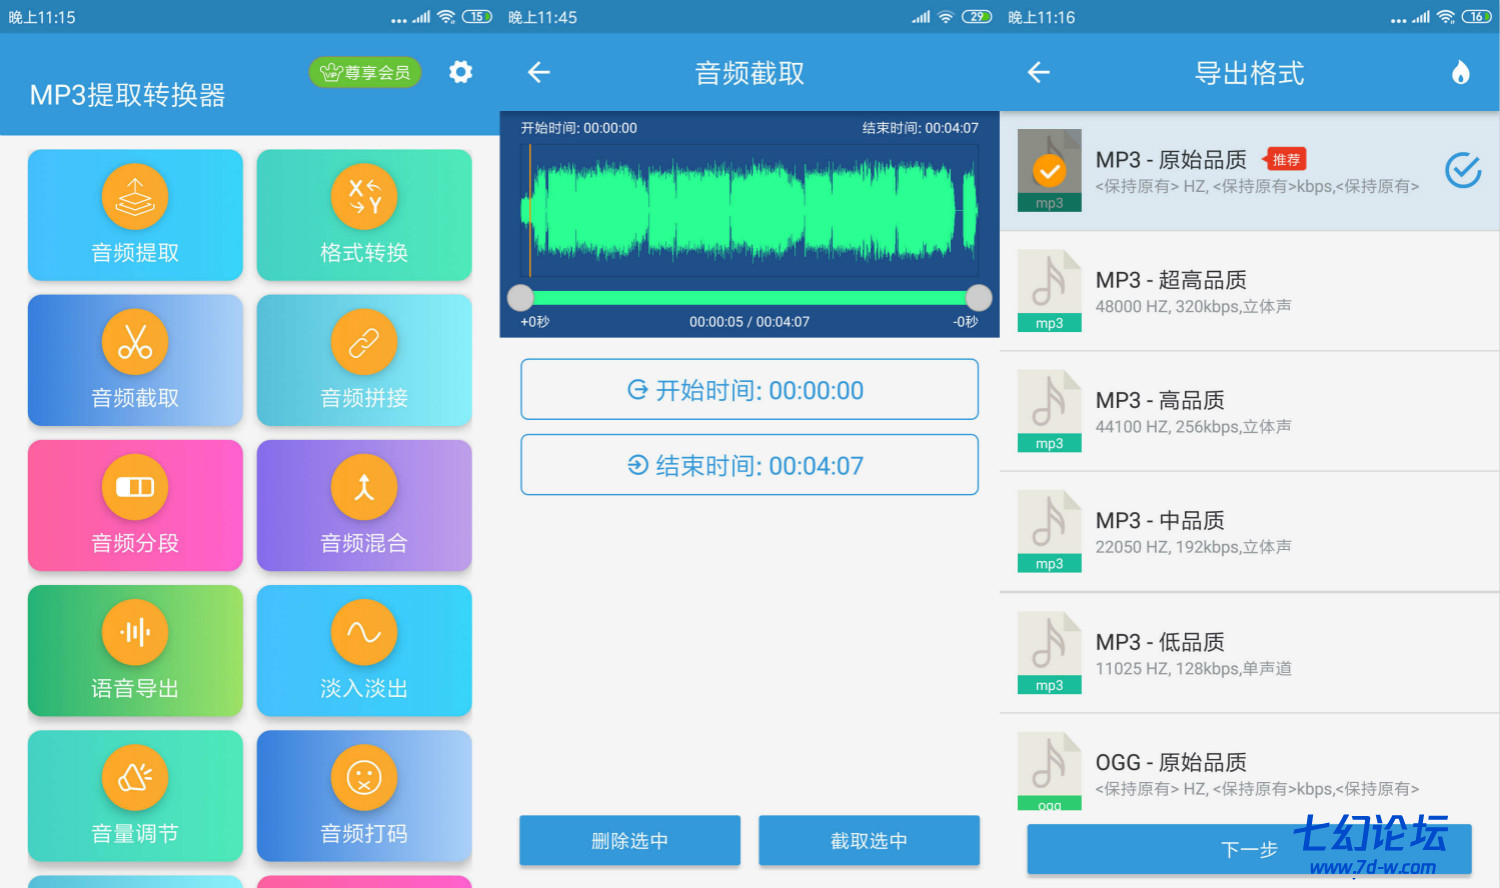Go back from the 音频截取 screen
This screenshot has width=1500, height=888.
pos(539,72)
